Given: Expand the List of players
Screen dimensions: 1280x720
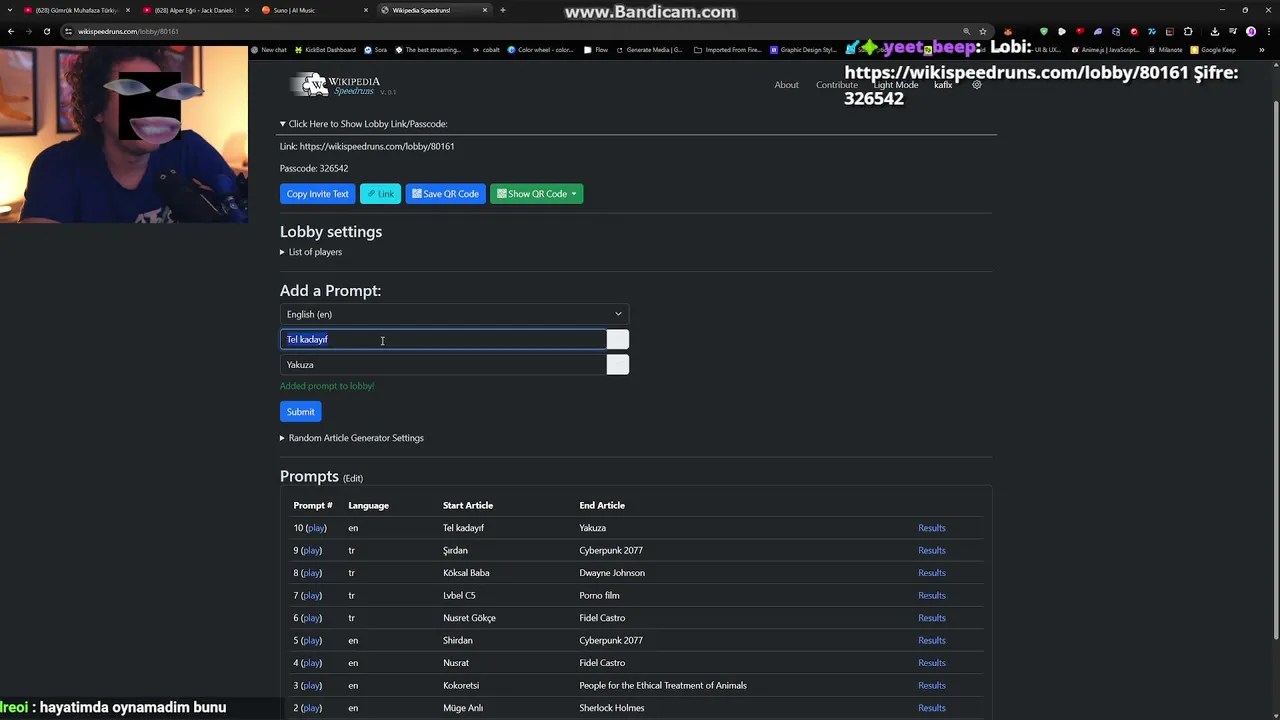Looking at the screenshot, I should 311,252.
